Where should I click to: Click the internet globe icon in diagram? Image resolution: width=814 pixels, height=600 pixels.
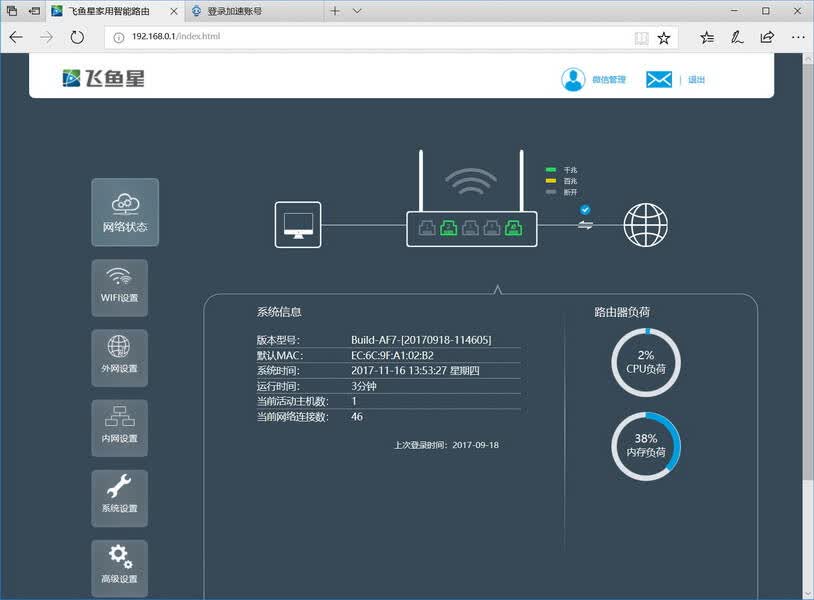(x=645, y=225)
